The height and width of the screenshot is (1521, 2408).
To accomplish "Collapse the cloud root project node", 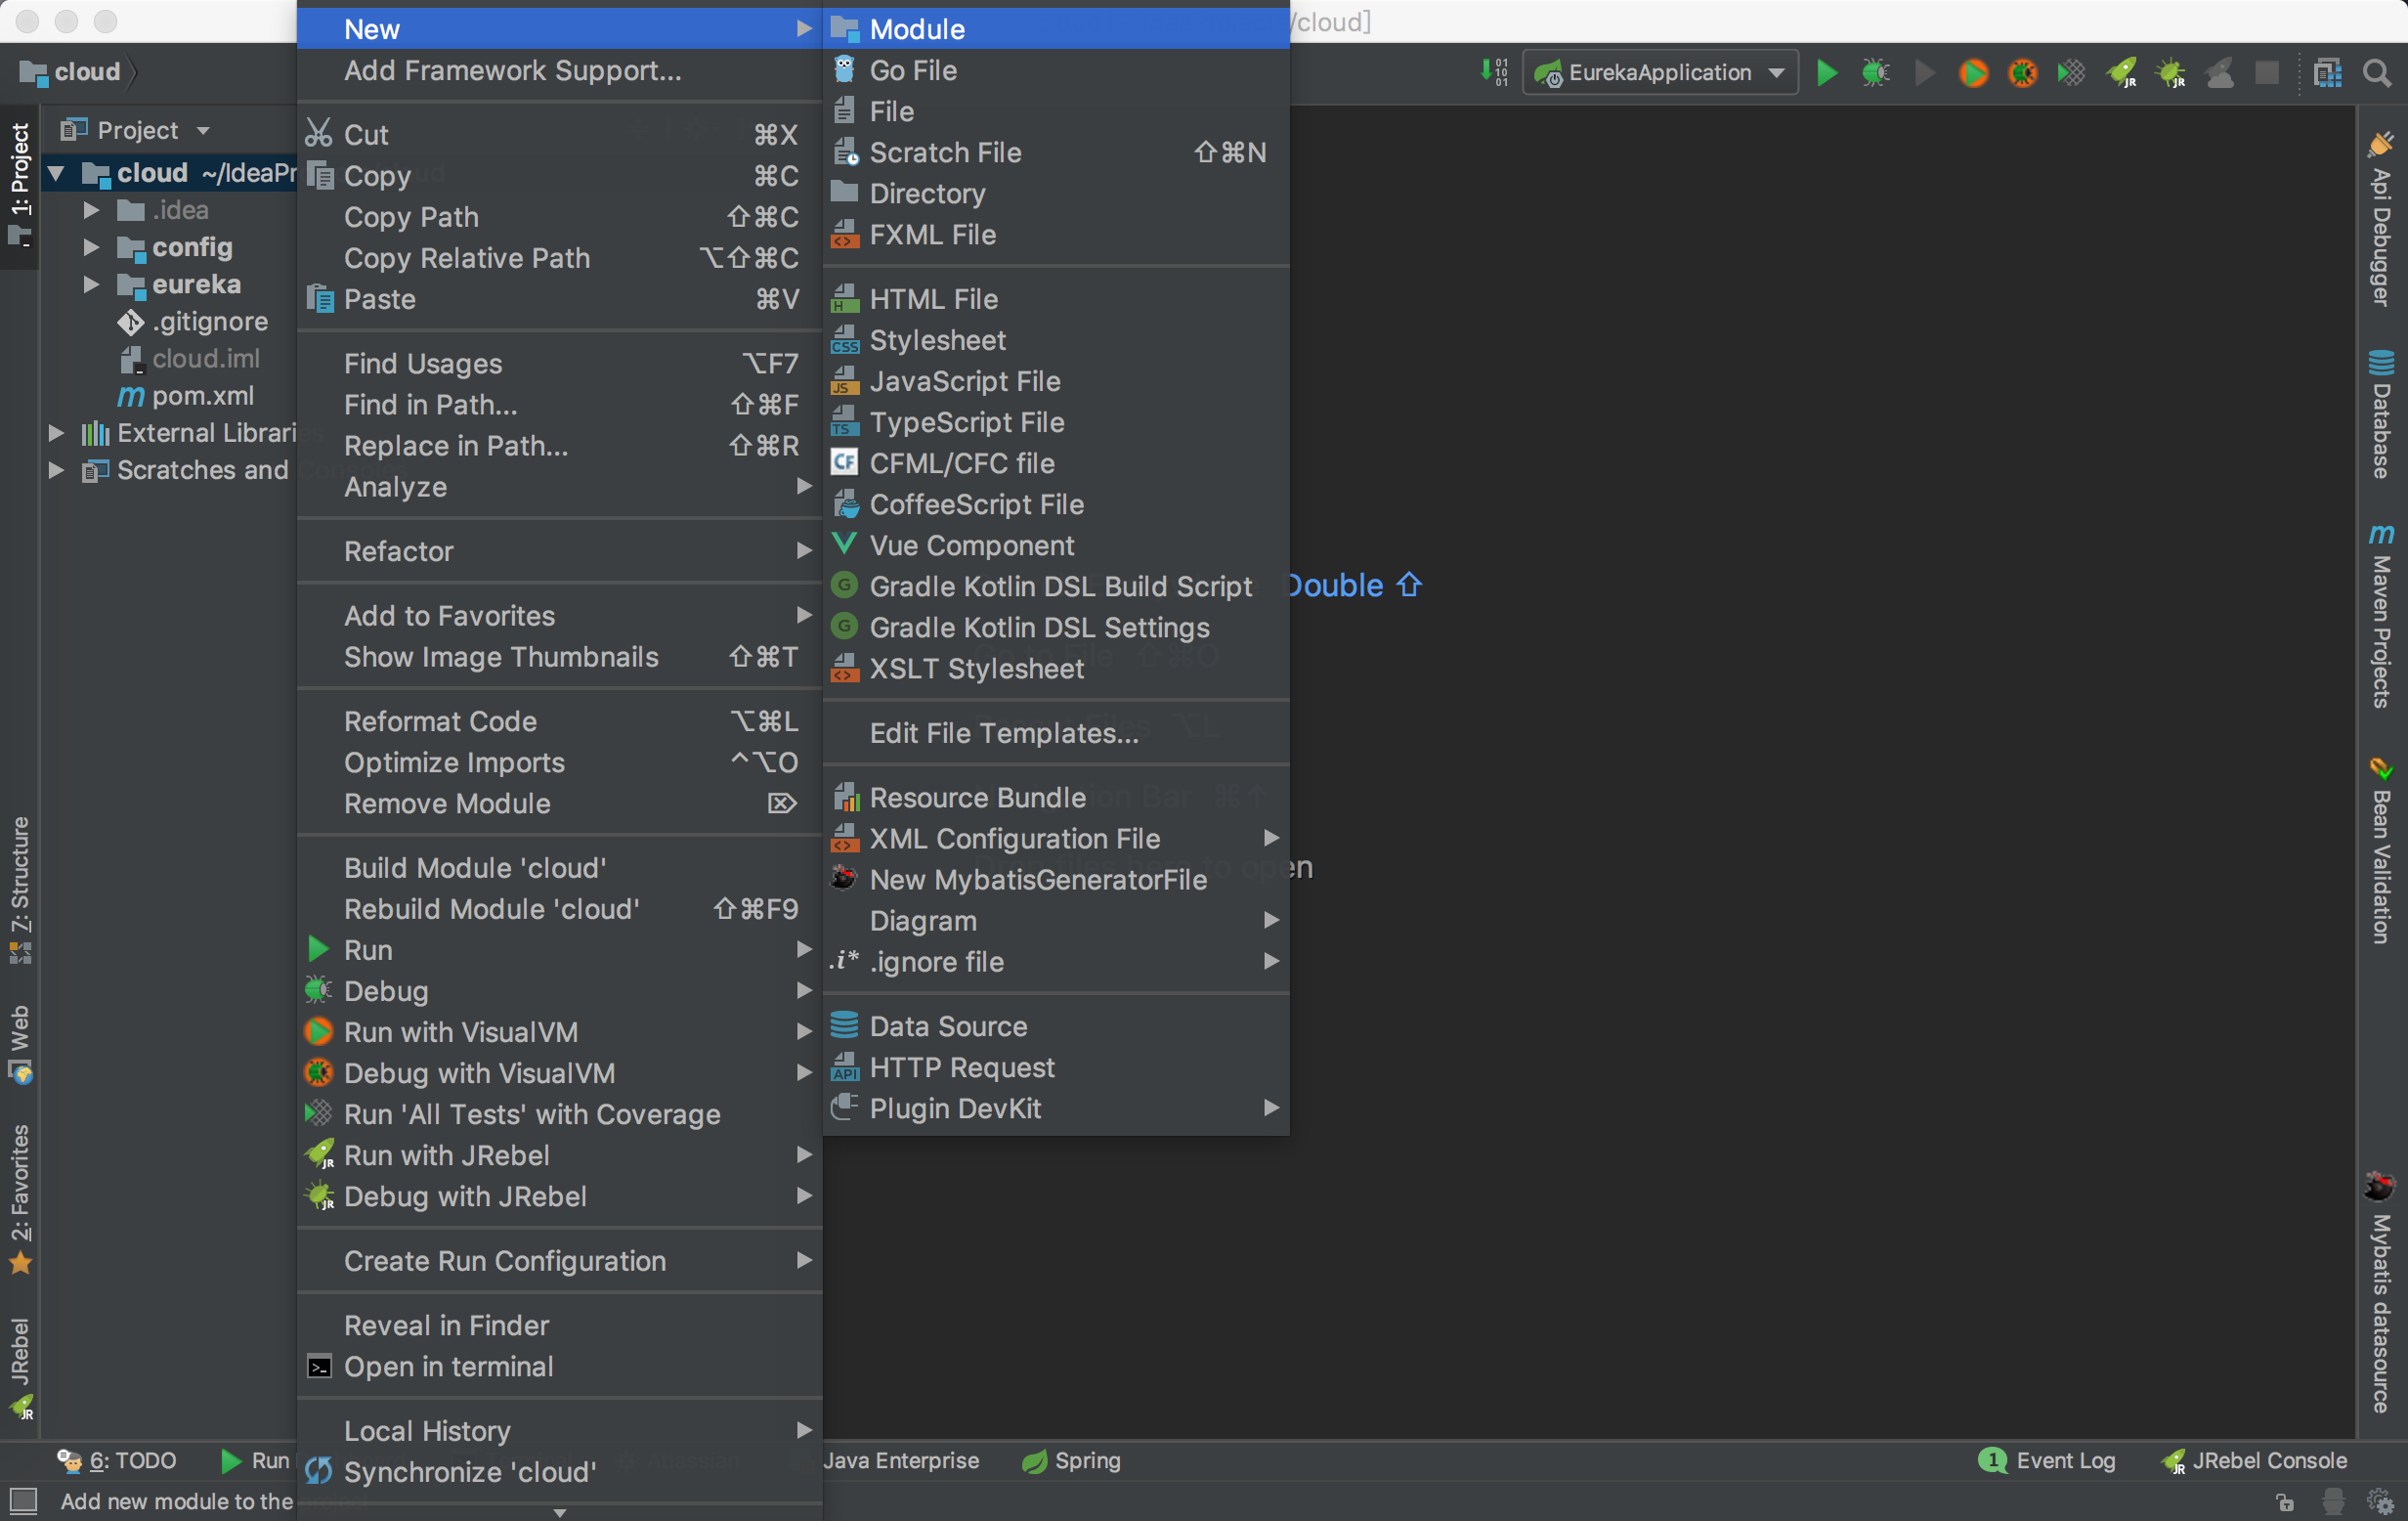I will pos(57,174).
